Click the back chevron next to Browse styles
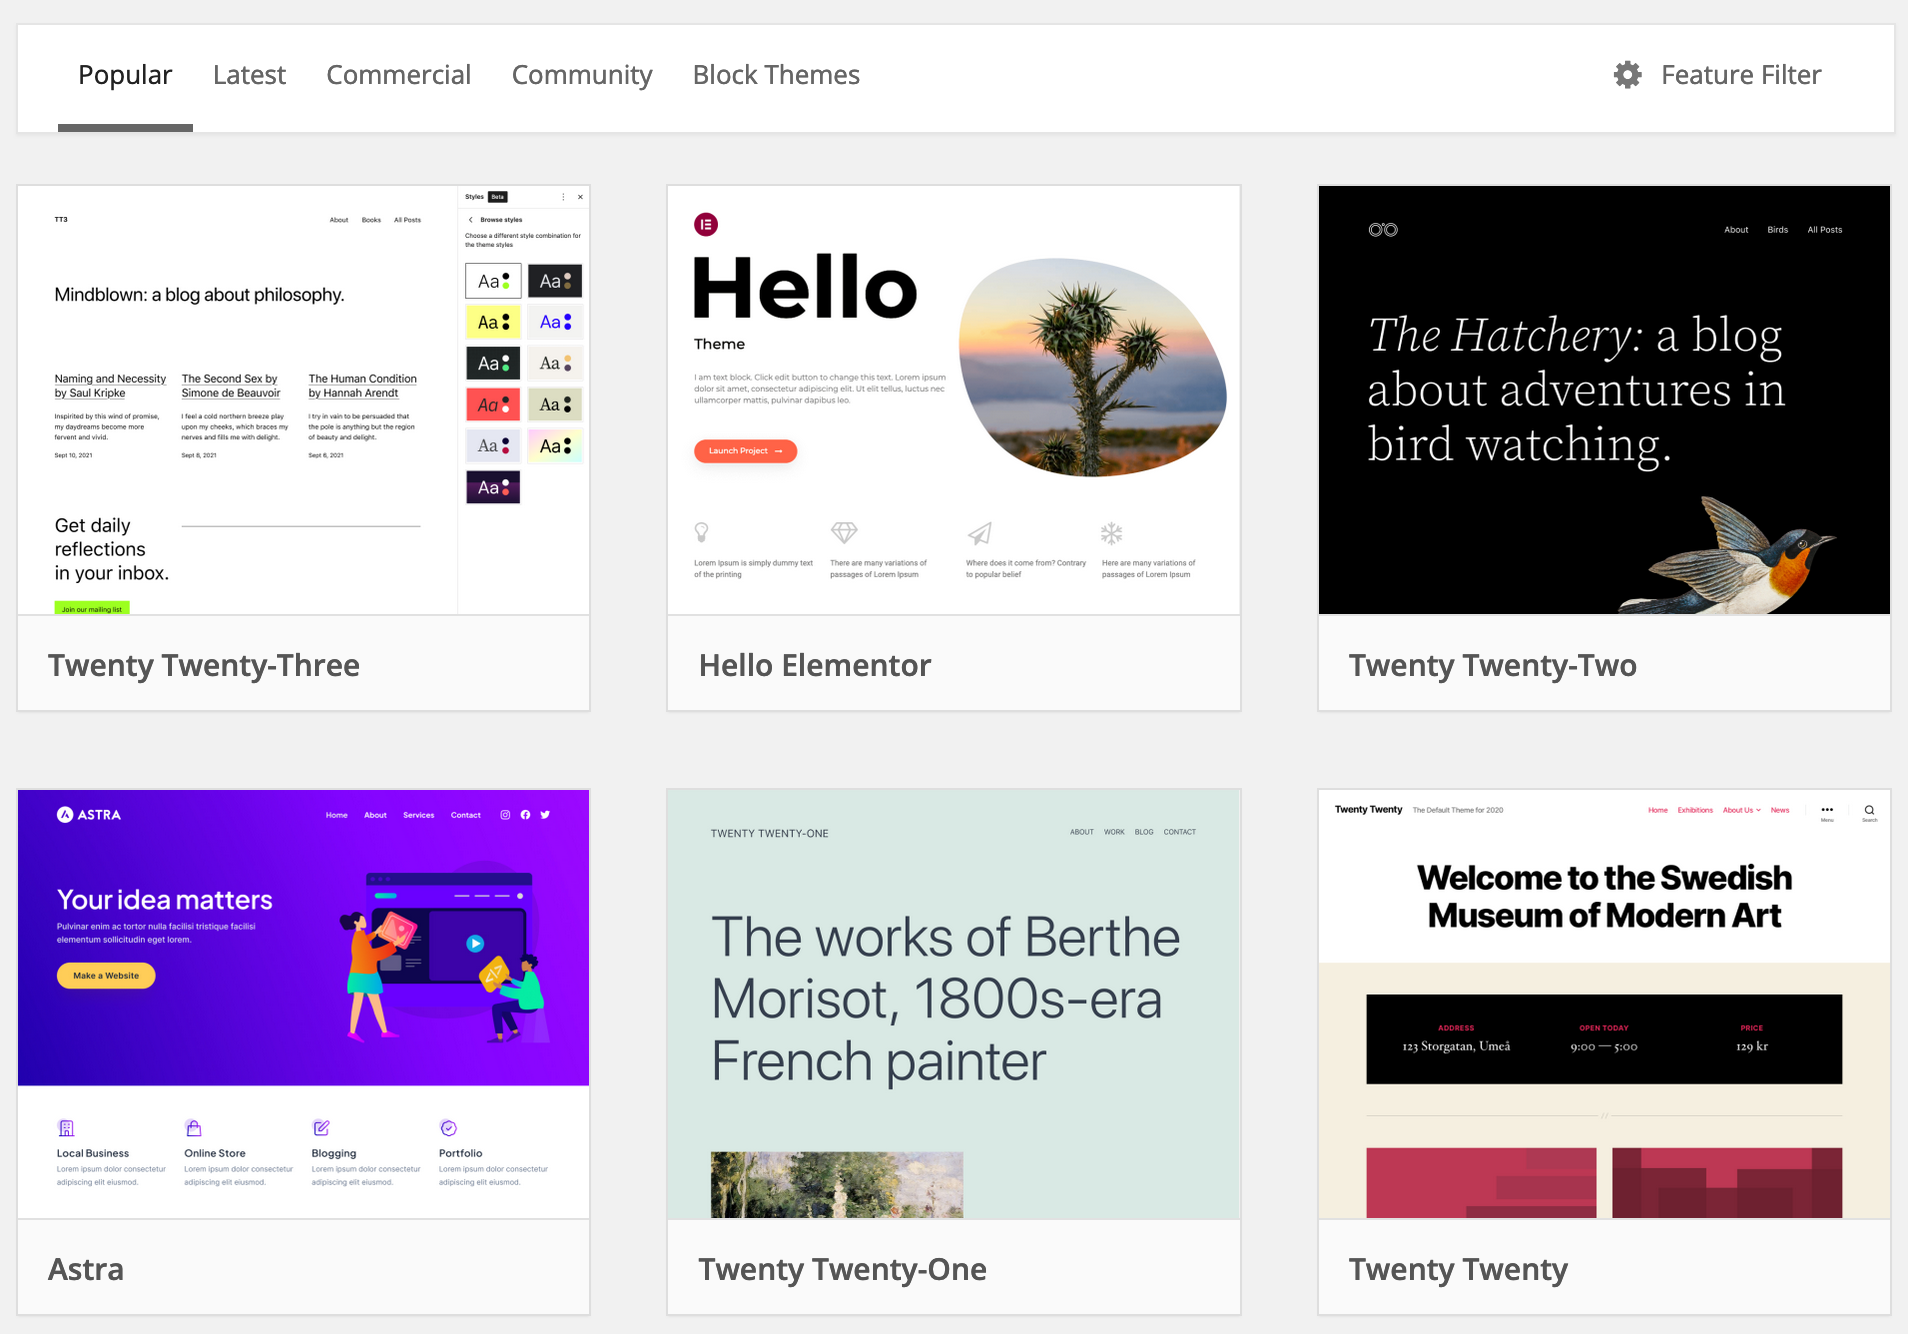The height and width of the screenshot is (1334, 1908). (471, 220)
